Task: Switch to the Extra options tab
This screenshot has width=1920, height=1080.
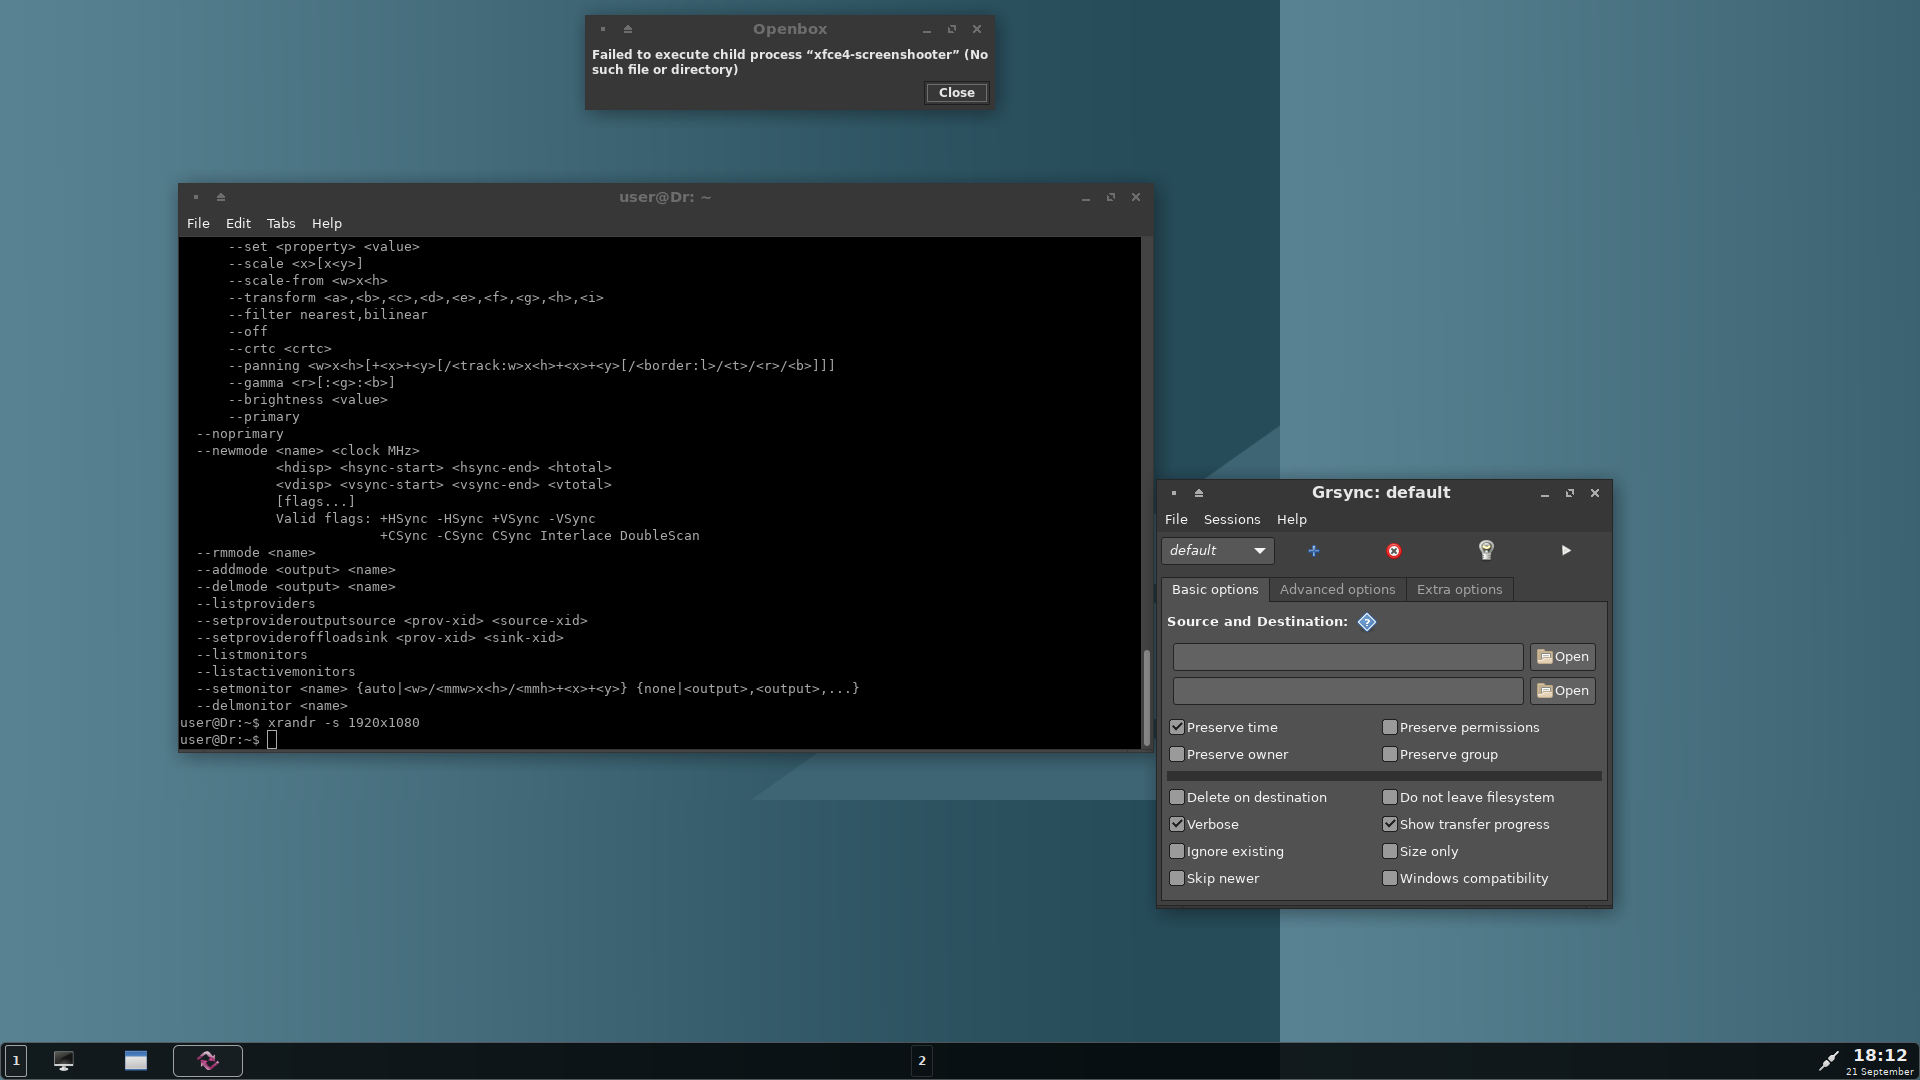Action: (1459, 590)
